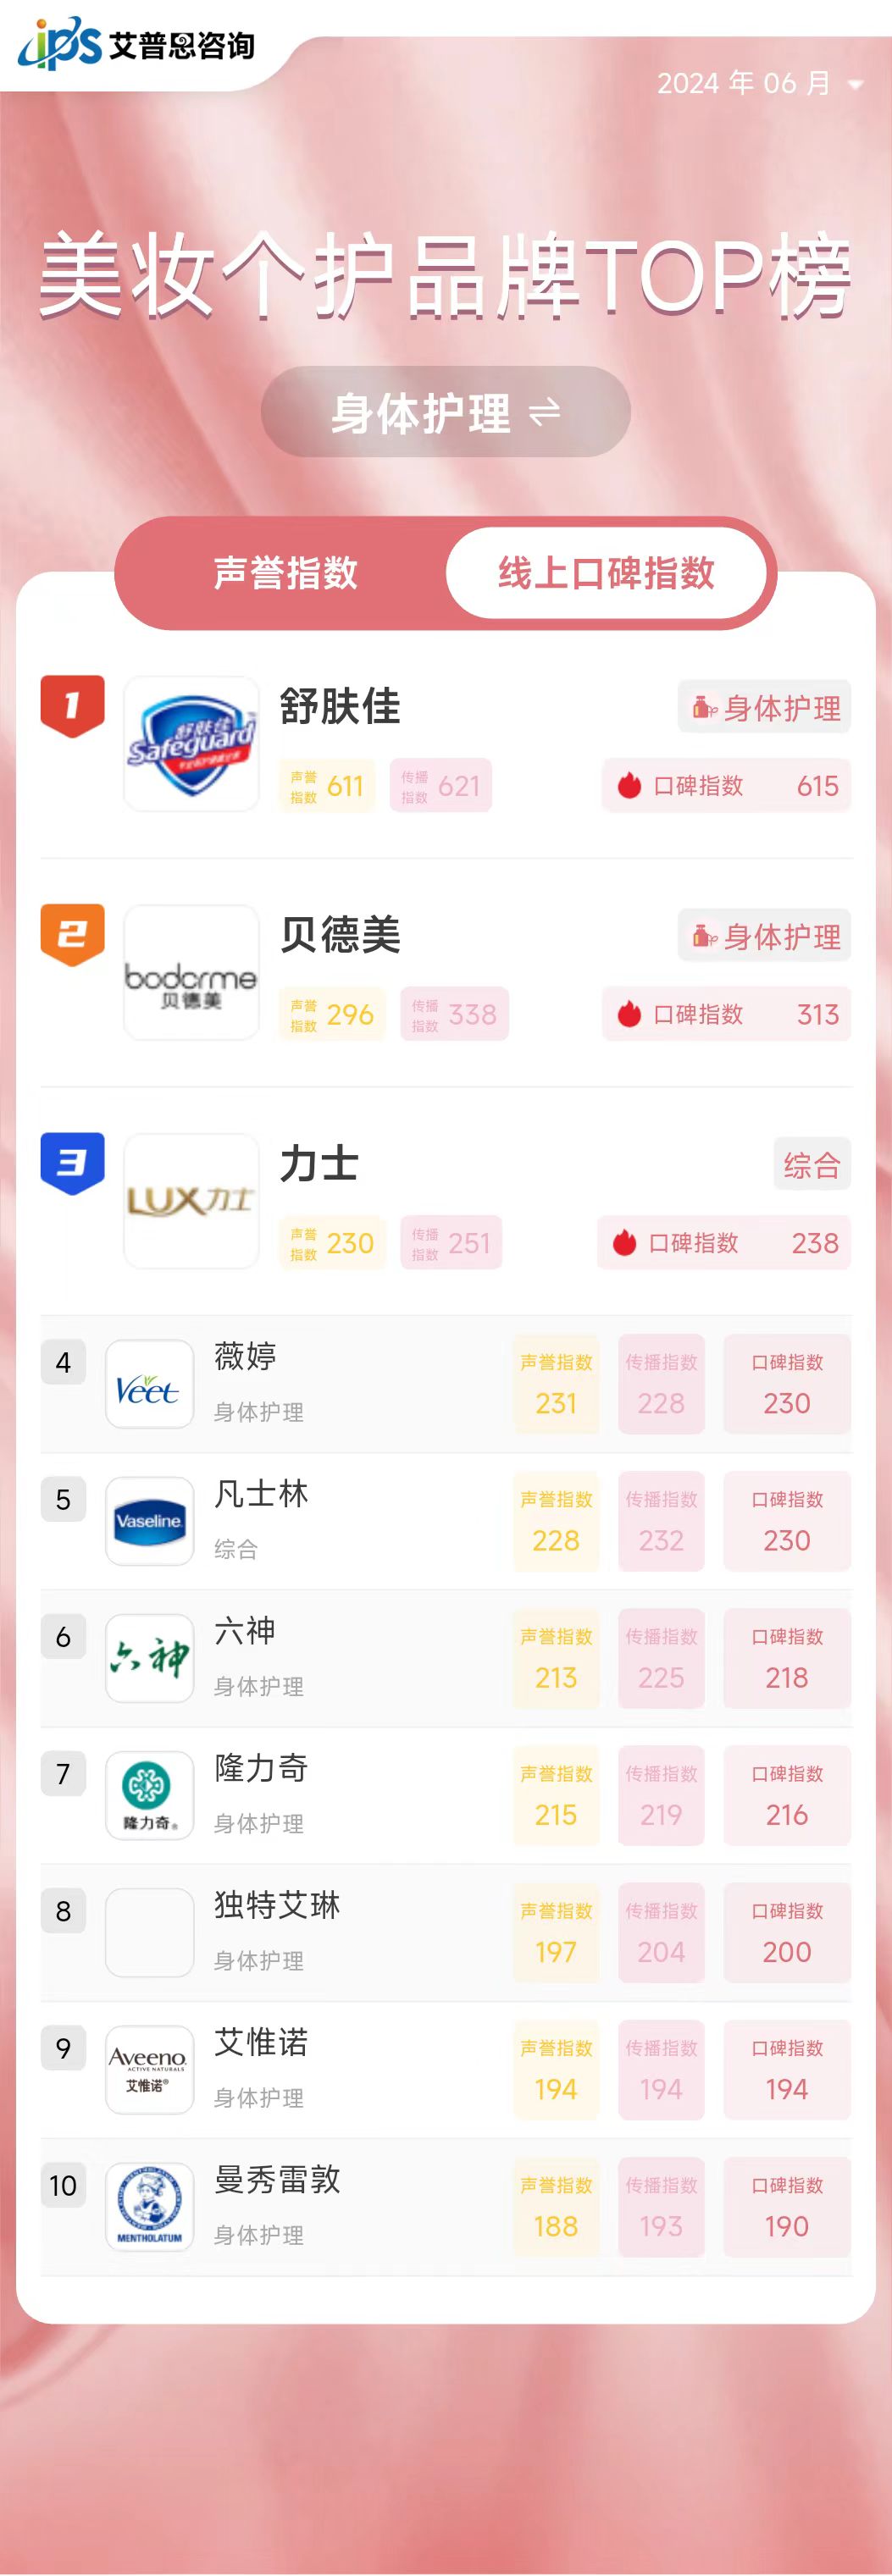This screenshot has height=2576, width=892.
Task: Select the 声誉指数 tab
Action: tap(285, 573)
